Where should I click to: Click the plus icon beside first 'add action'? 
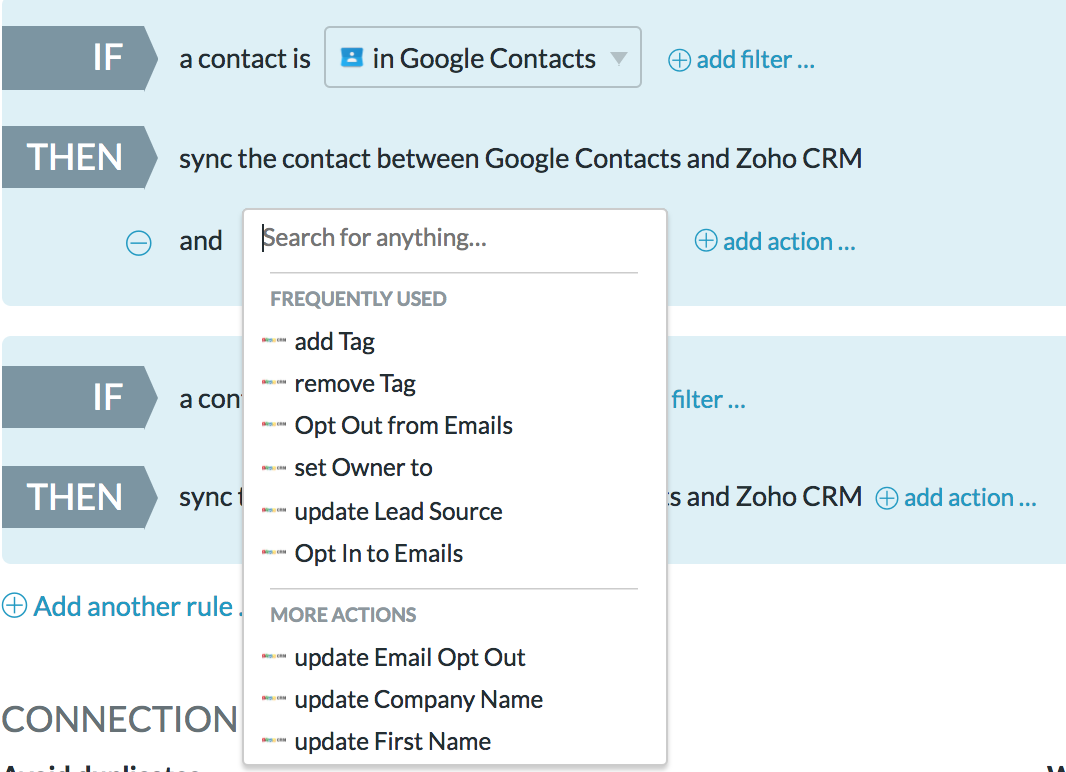(706, 240)
